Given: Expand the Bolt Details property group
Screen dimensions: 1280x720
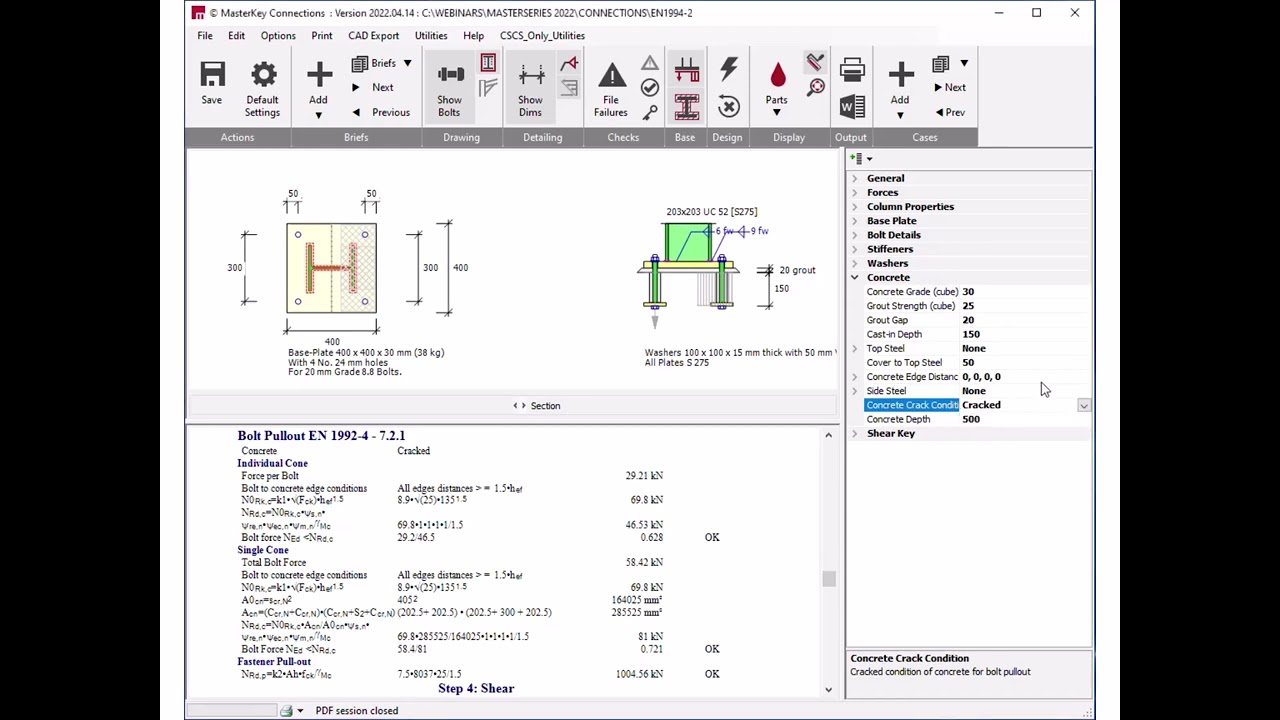Looking at the screenshot, I should [855, 235].
